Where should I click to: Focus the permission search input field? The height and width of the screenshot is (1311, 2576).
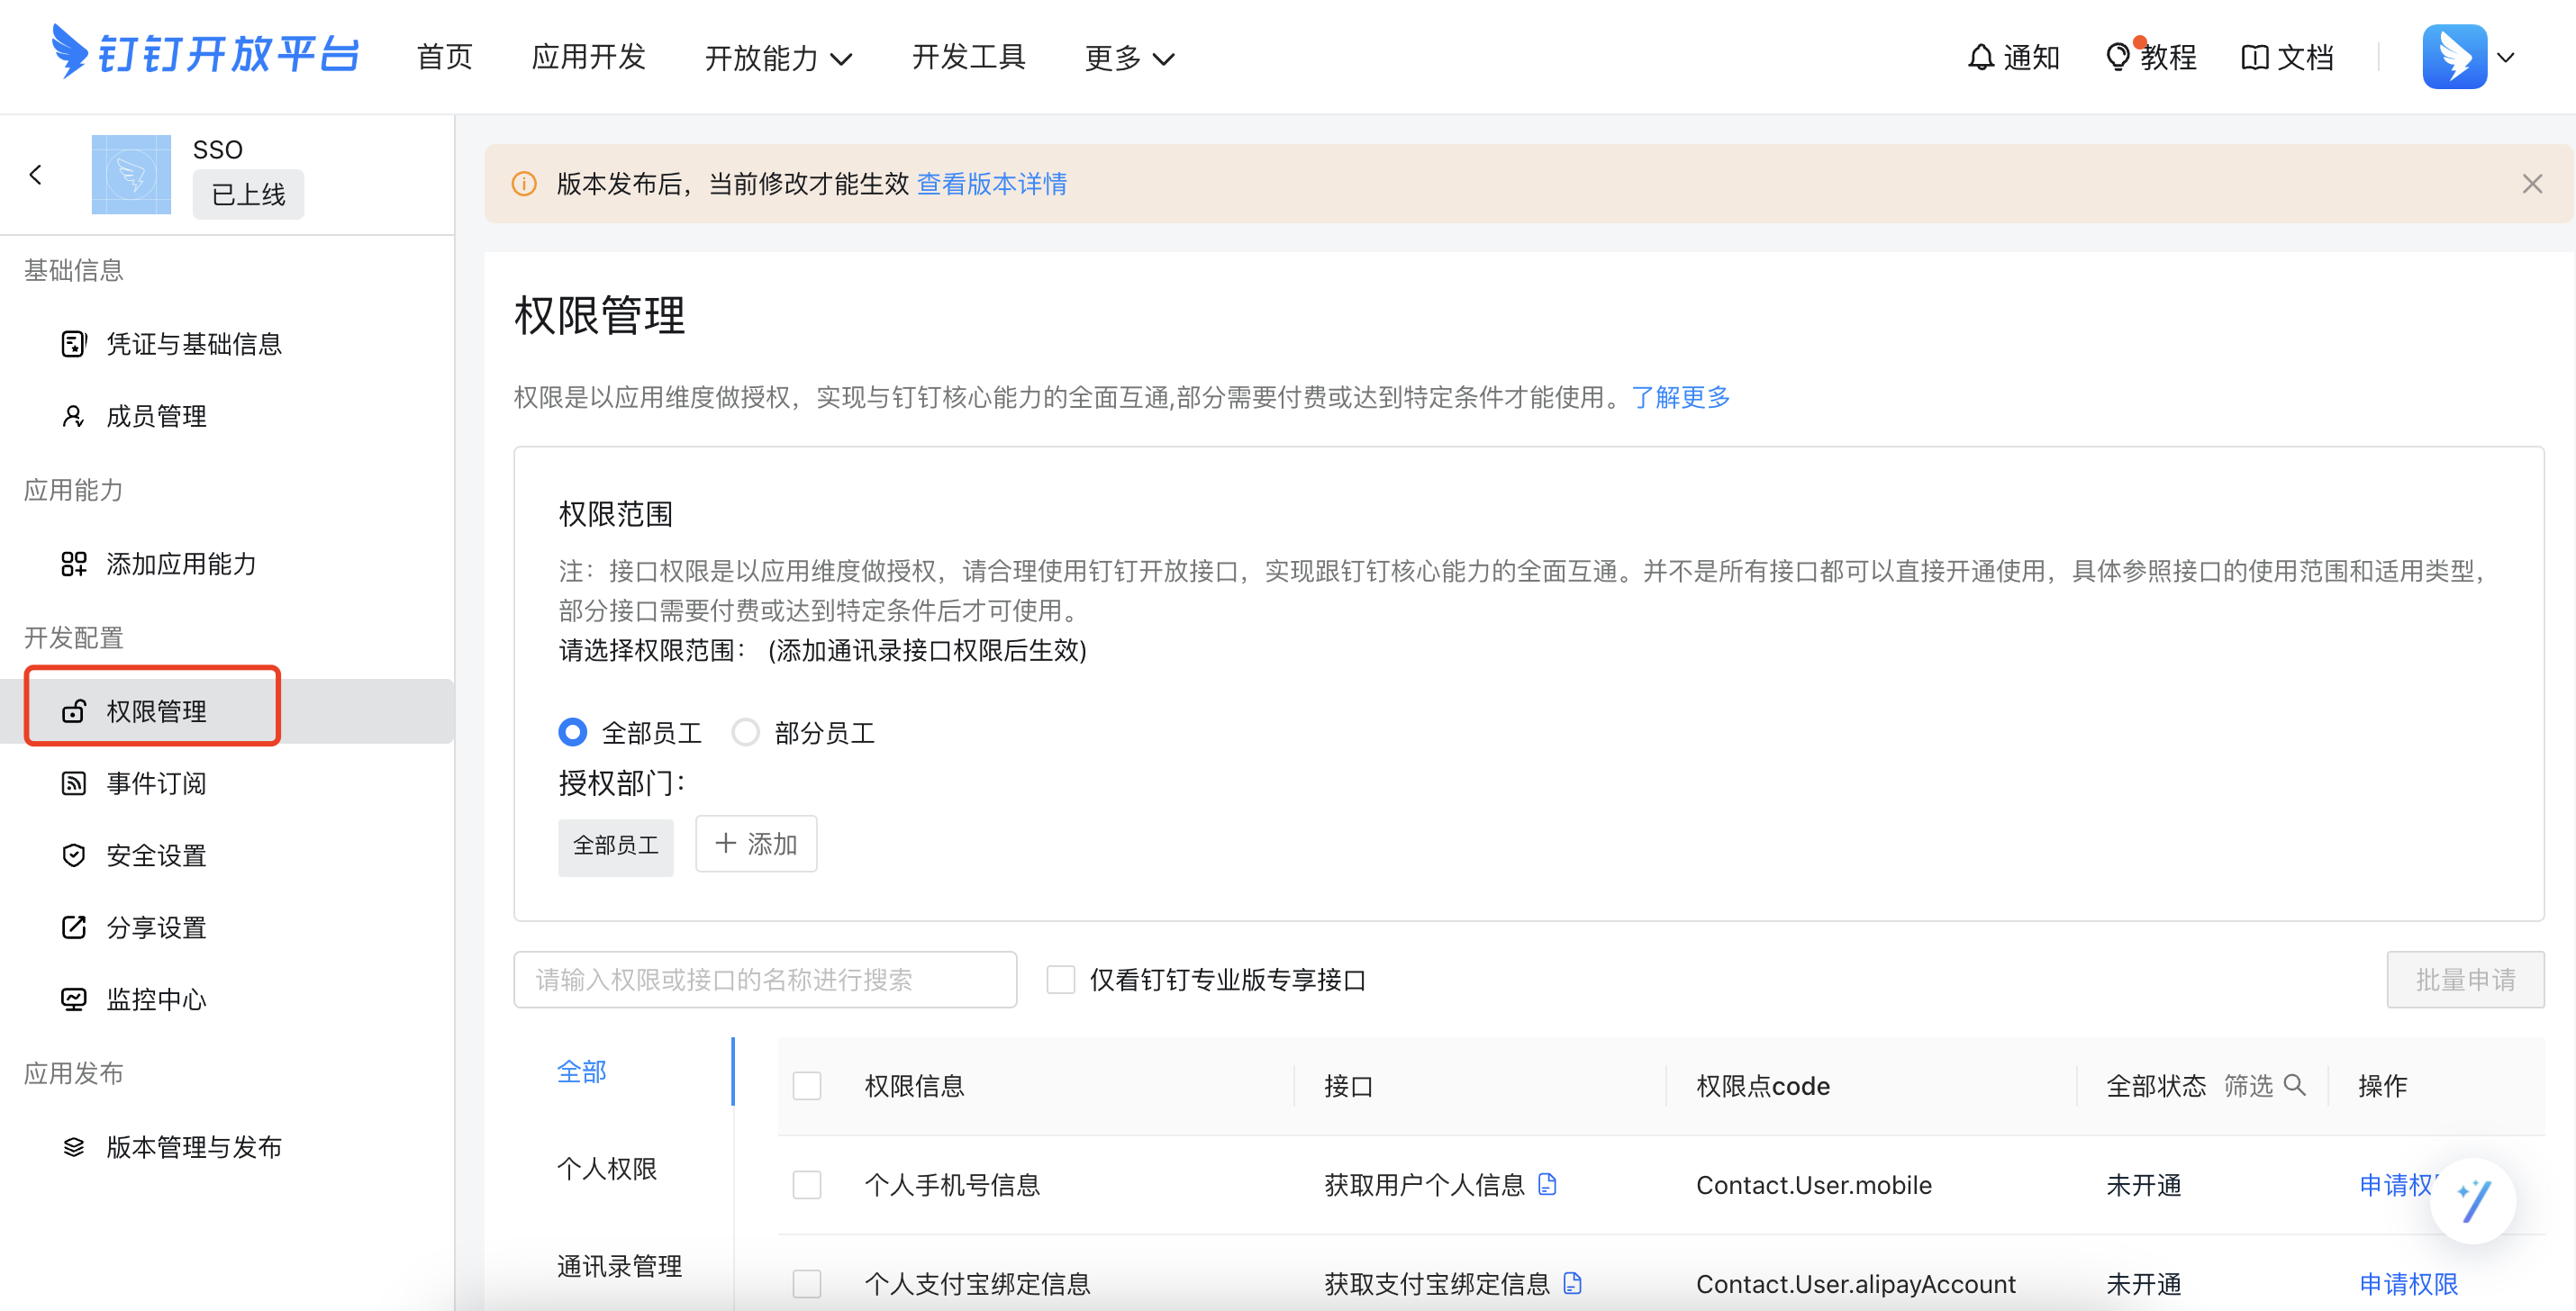(x=765, y=979)
